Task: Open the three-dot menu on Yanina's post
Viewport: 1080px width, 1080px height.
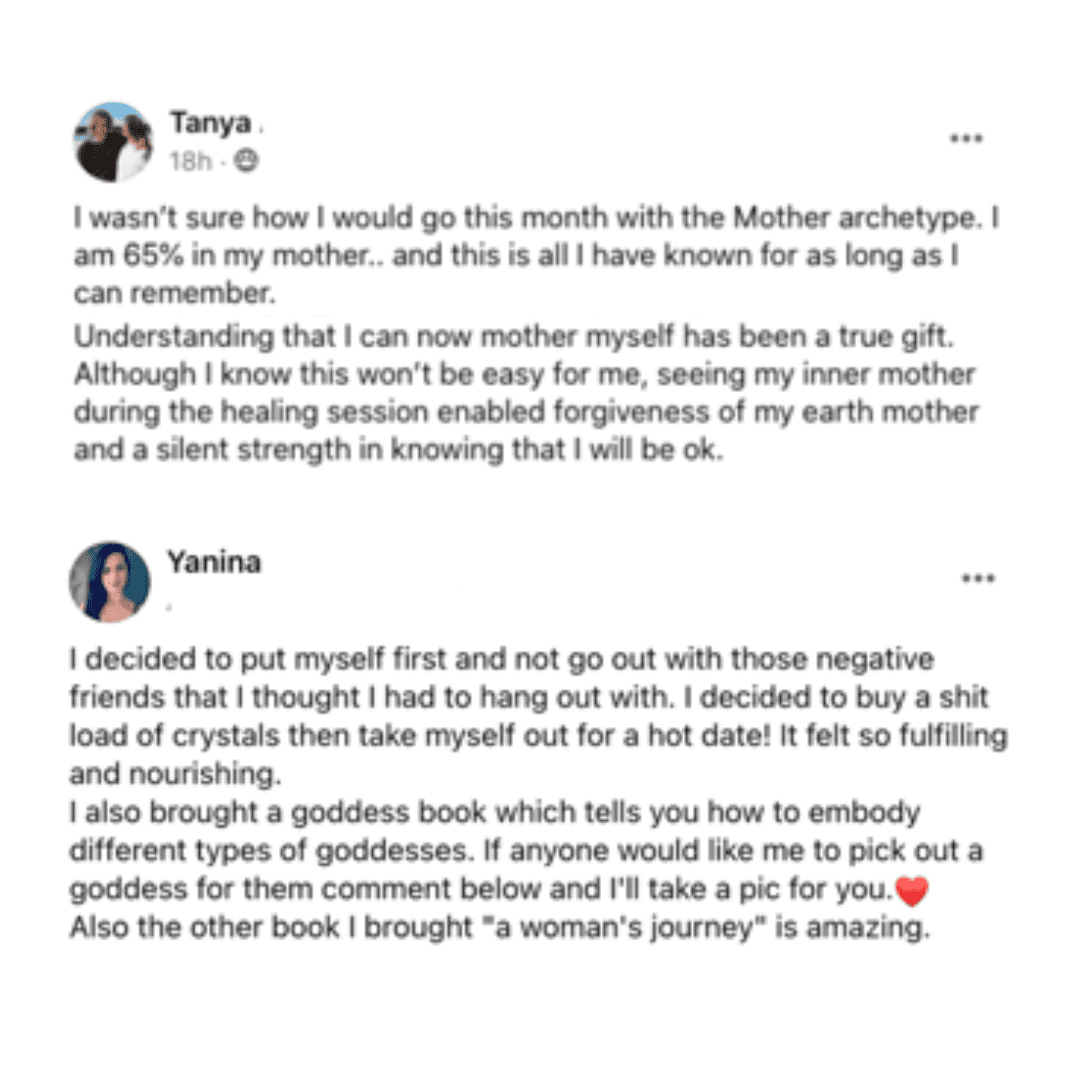Action: 978,578
